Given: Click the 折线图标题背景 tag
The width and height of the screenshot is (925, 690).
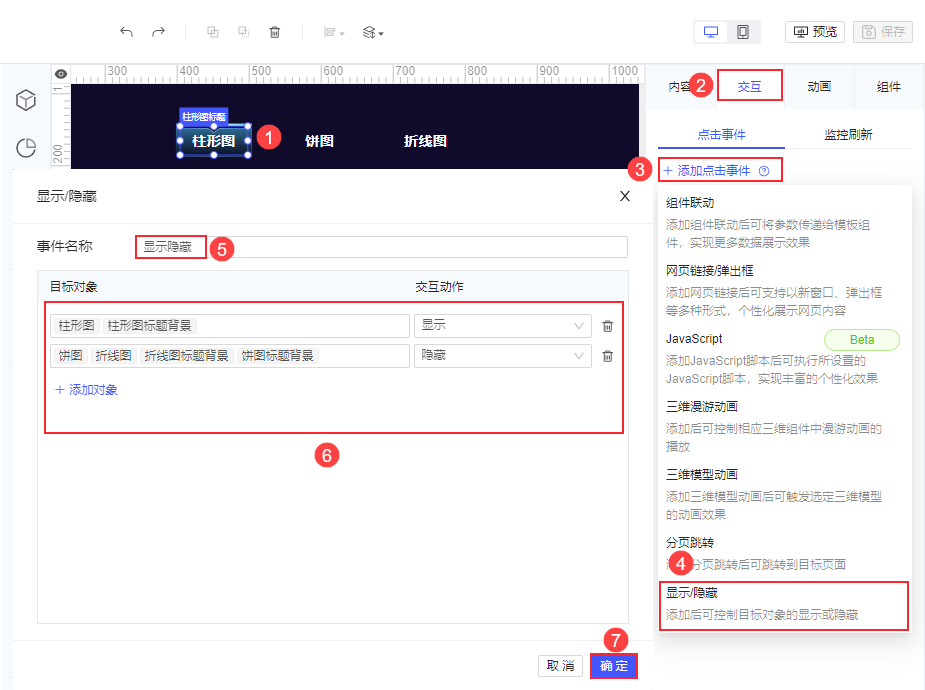Looking at the screenshot, I should pos(186,356).
